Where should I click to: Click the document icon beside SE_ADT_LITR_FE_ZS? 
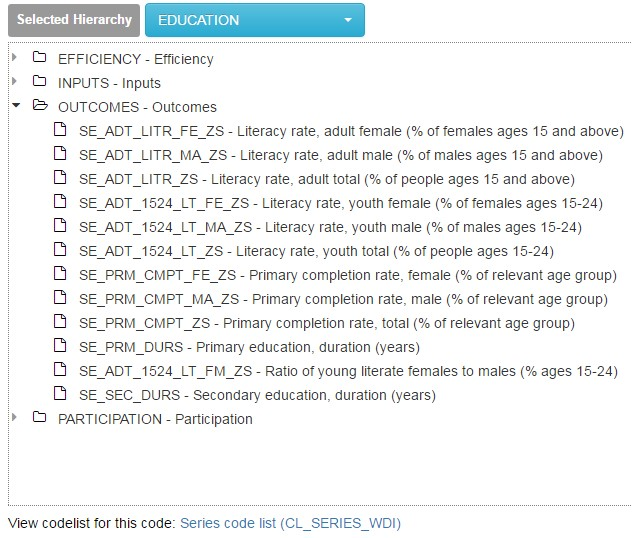61,130
